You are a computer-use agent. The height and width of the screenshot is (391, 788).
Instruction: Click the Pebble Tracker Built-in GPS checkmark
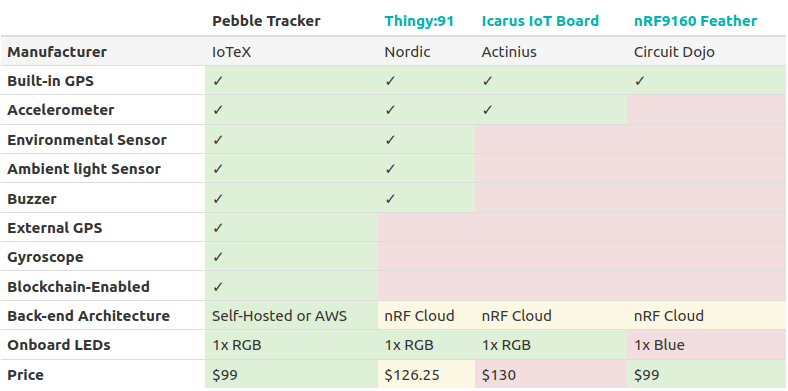point(218,81)
